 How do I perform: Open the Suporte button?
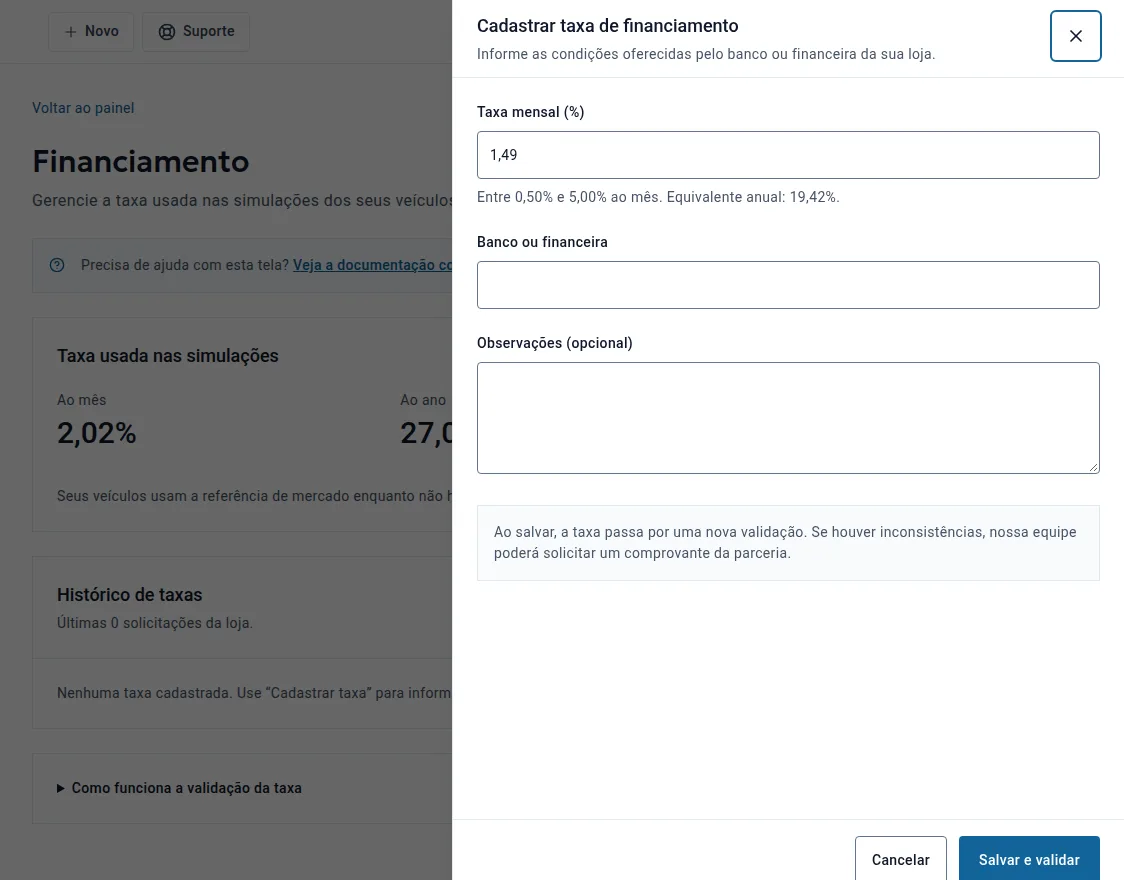(196, 32)
